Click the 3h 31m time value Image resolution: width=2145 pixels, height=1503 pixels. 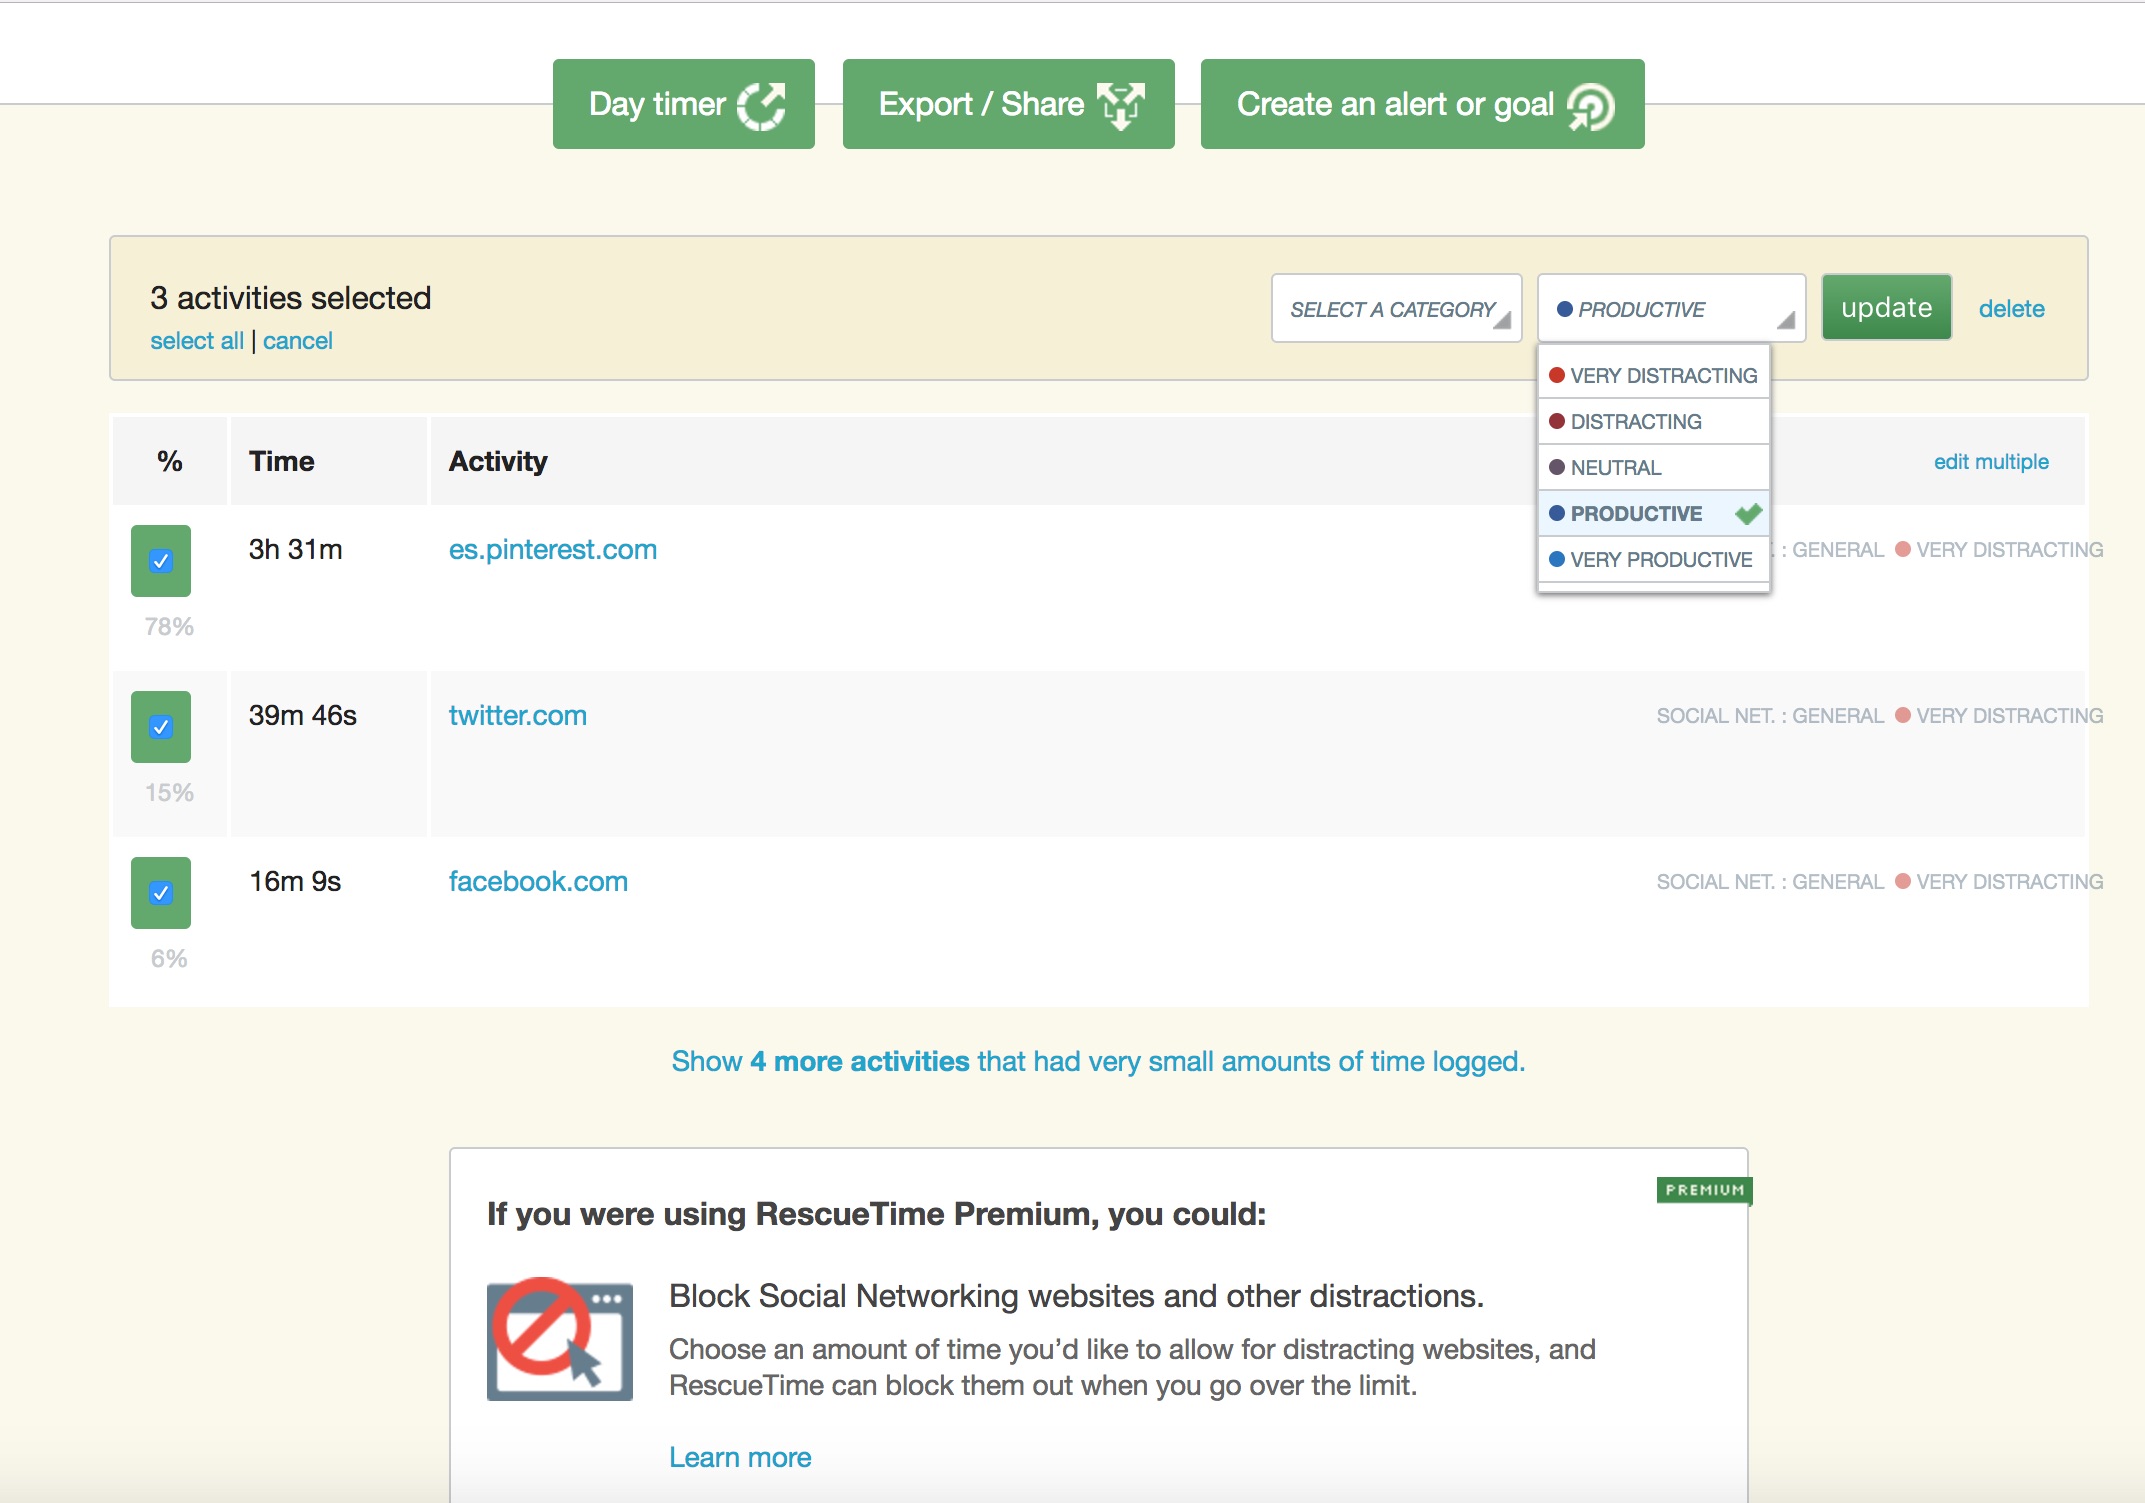click(296, 550)
